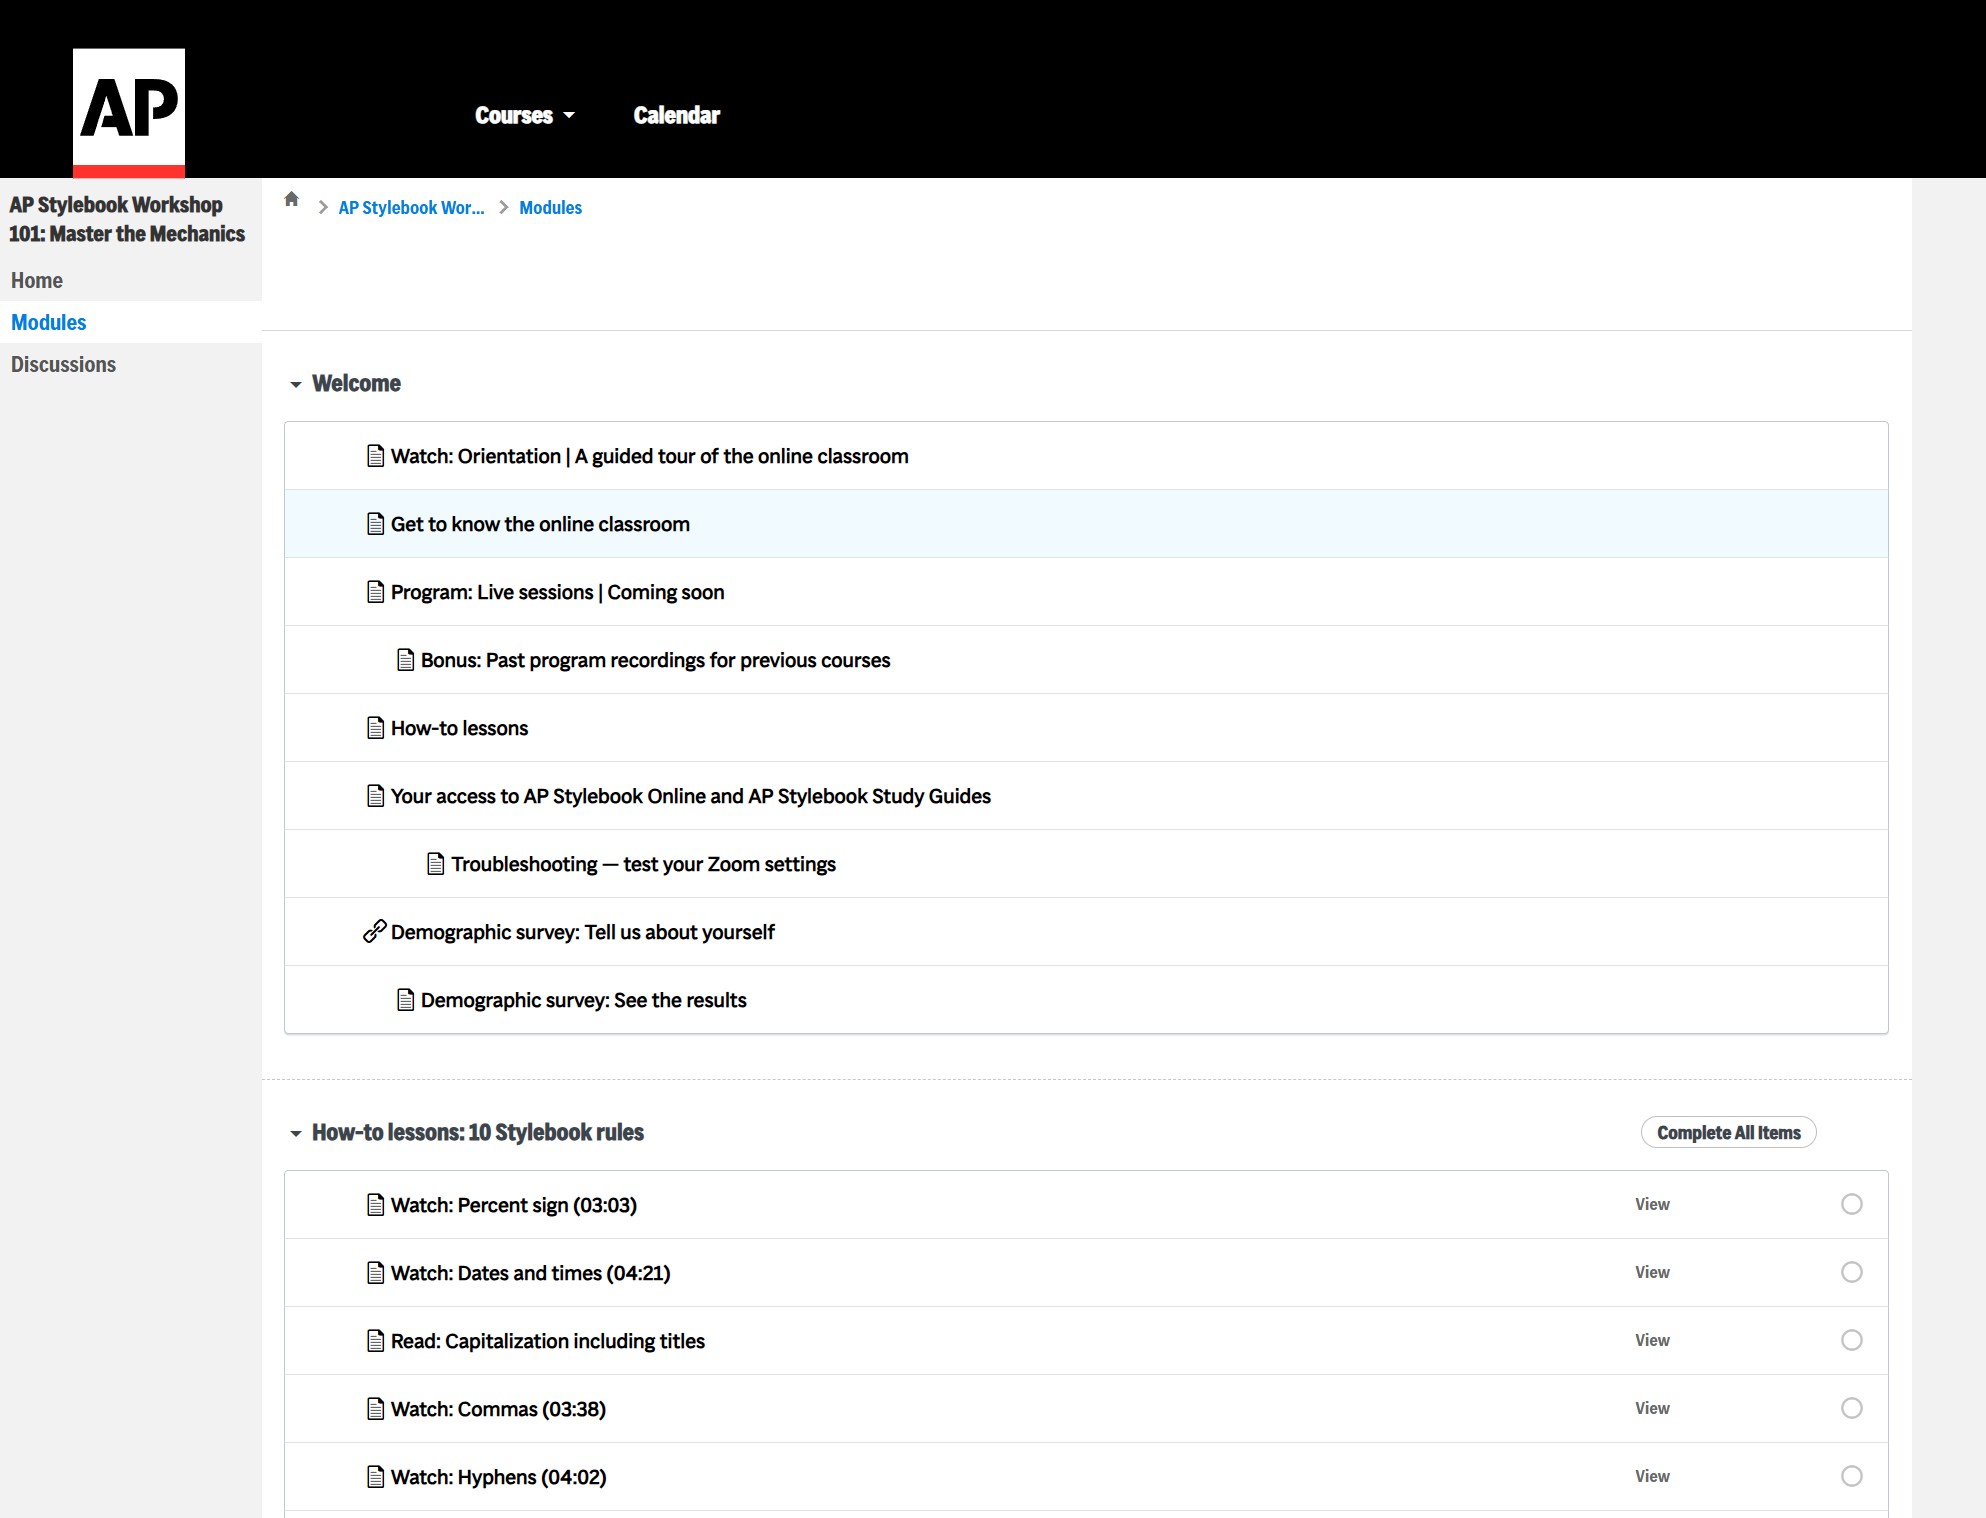Mark Watch: Commas completion circle

pos(1852,1408)
